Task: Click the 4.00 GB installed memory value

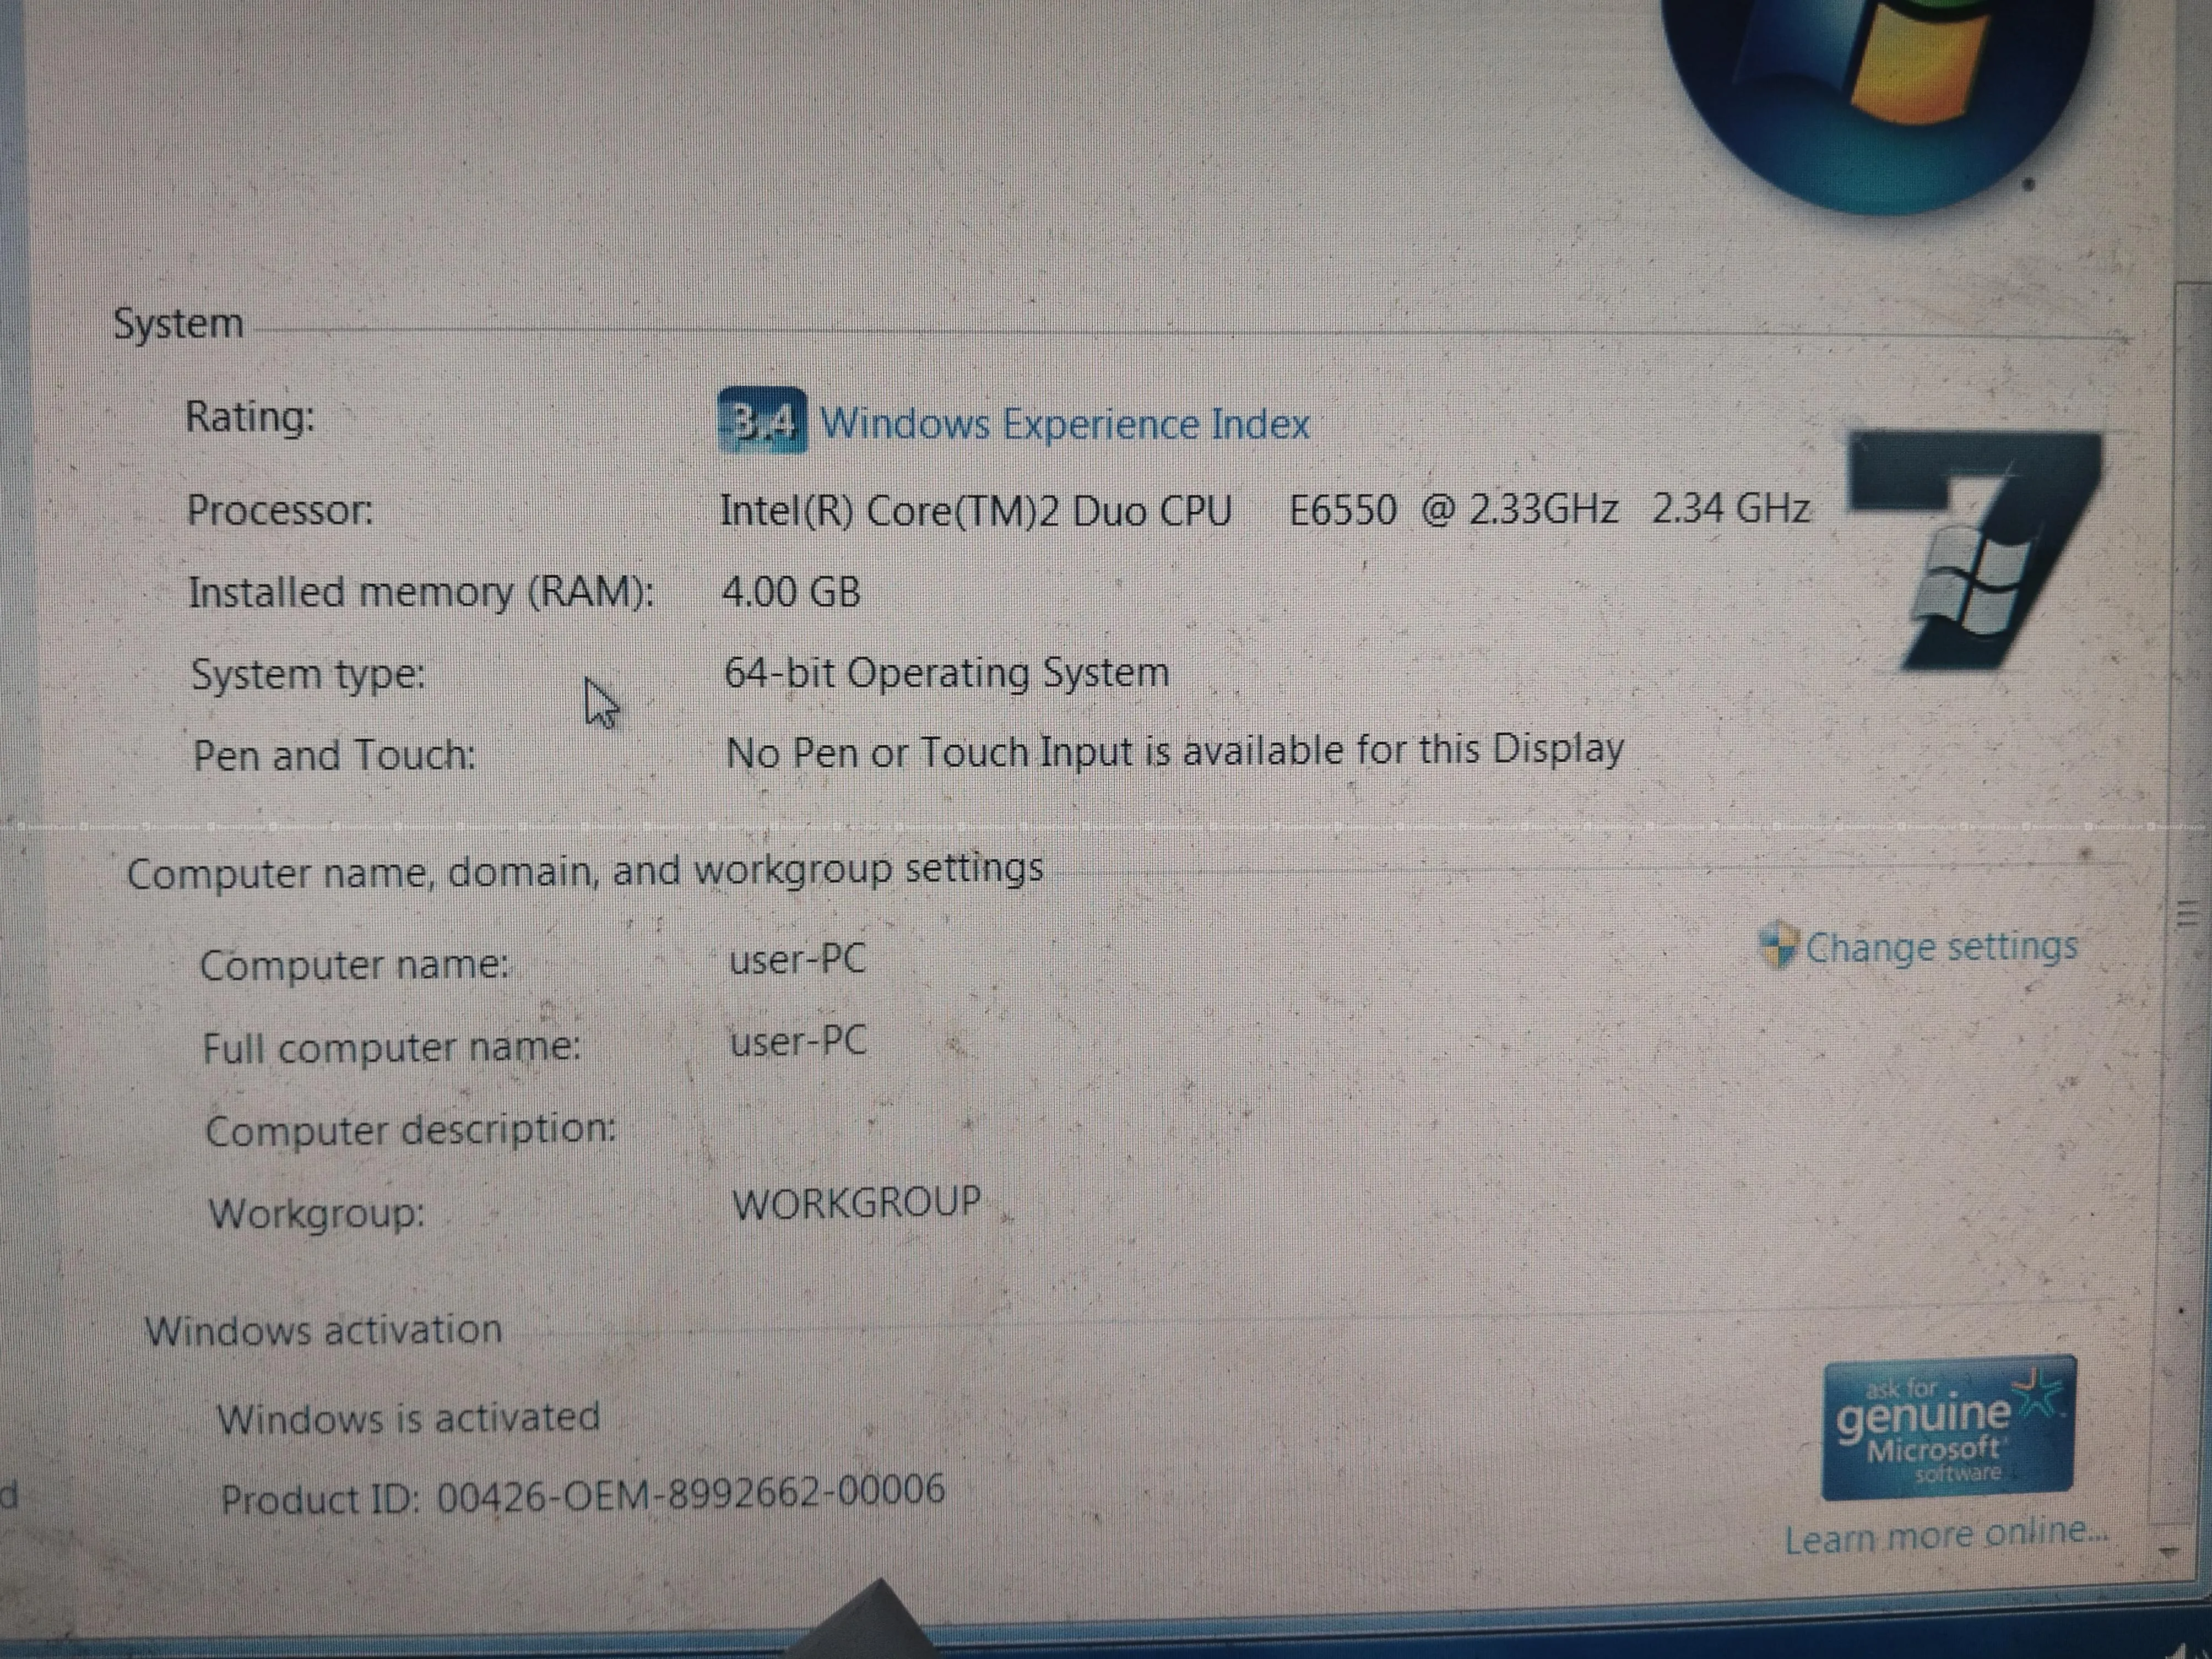Action: tap(790, 592)
